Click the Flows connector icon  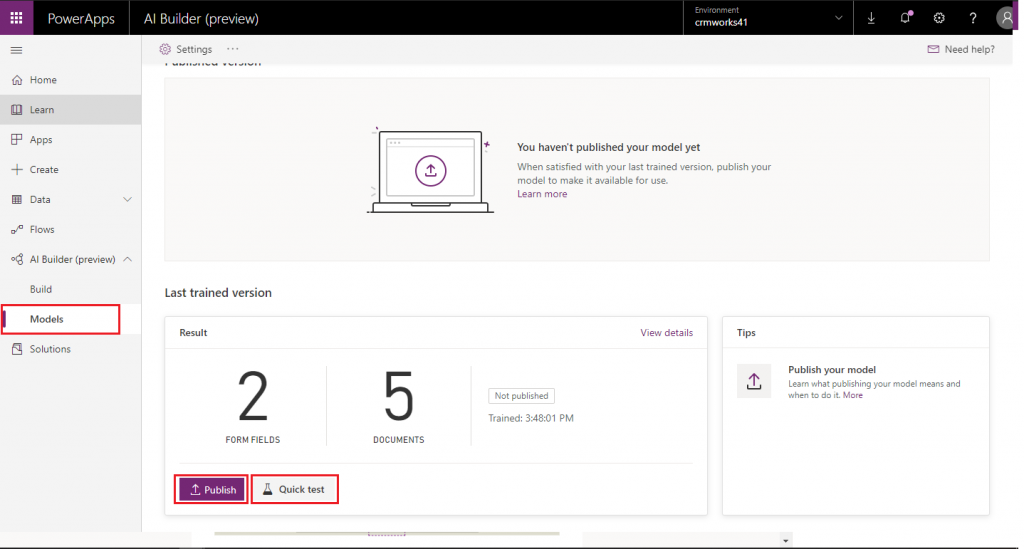coord(17,230)
